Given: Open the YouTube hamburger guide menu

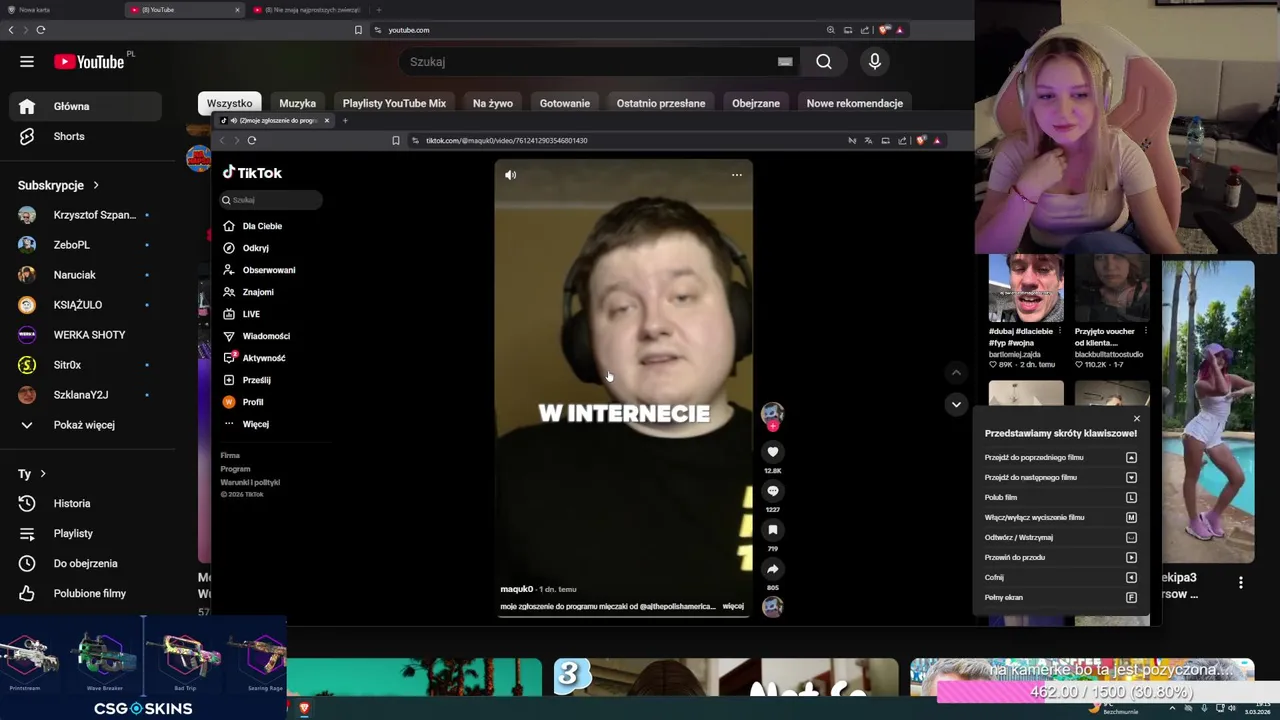Looking at the screenshot, I should point(27,62).
